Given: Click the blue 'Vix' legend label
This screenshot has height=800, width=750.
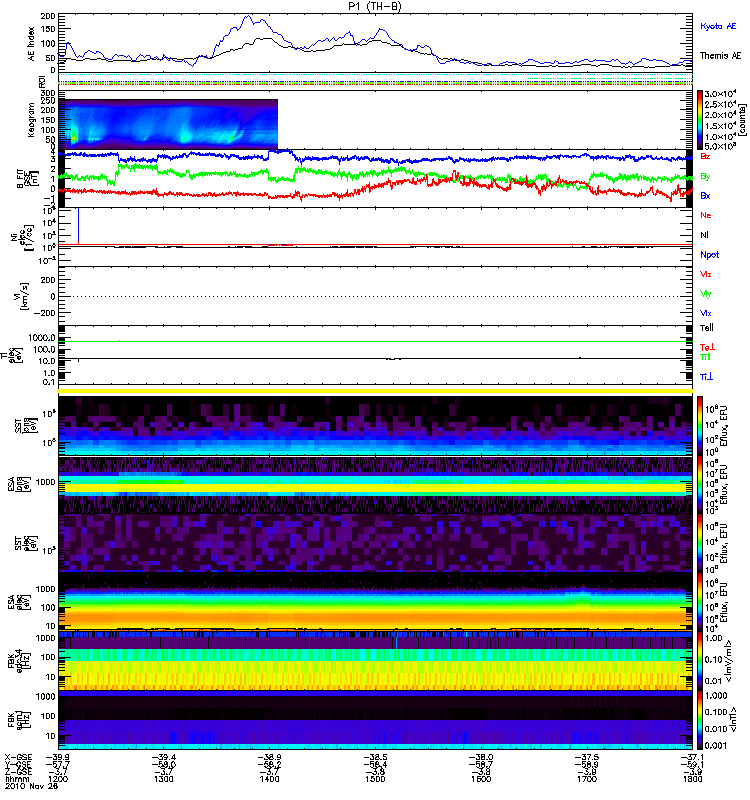Looking at the screenshot, I should (x=706, y=314).
